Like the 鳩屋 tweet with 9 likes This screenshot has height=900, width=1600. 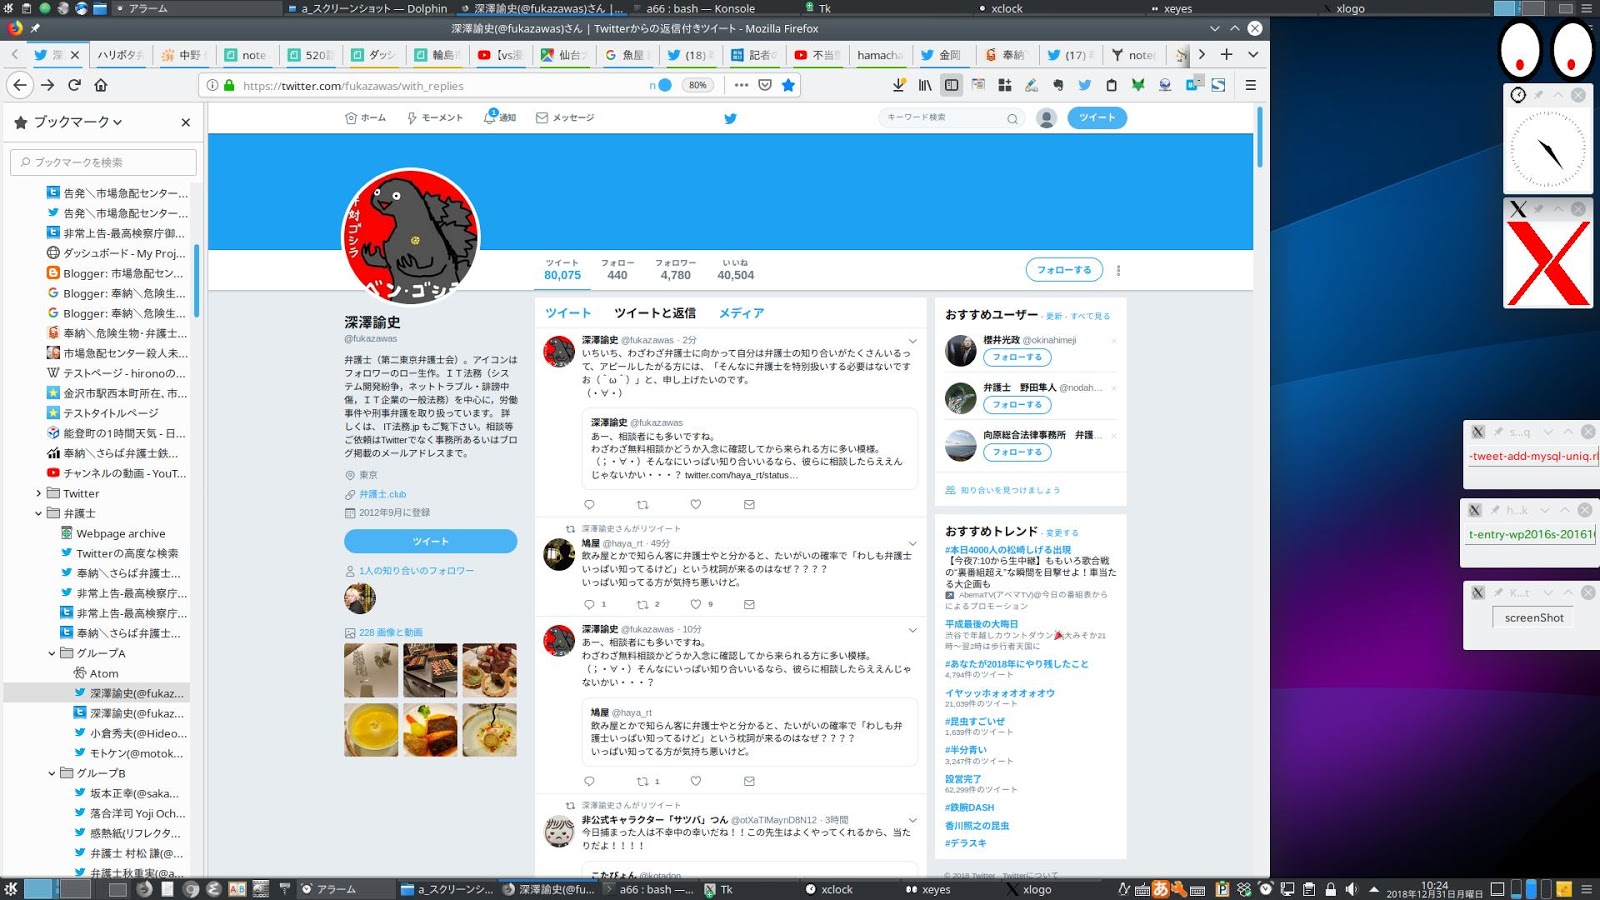coord(696,604)
